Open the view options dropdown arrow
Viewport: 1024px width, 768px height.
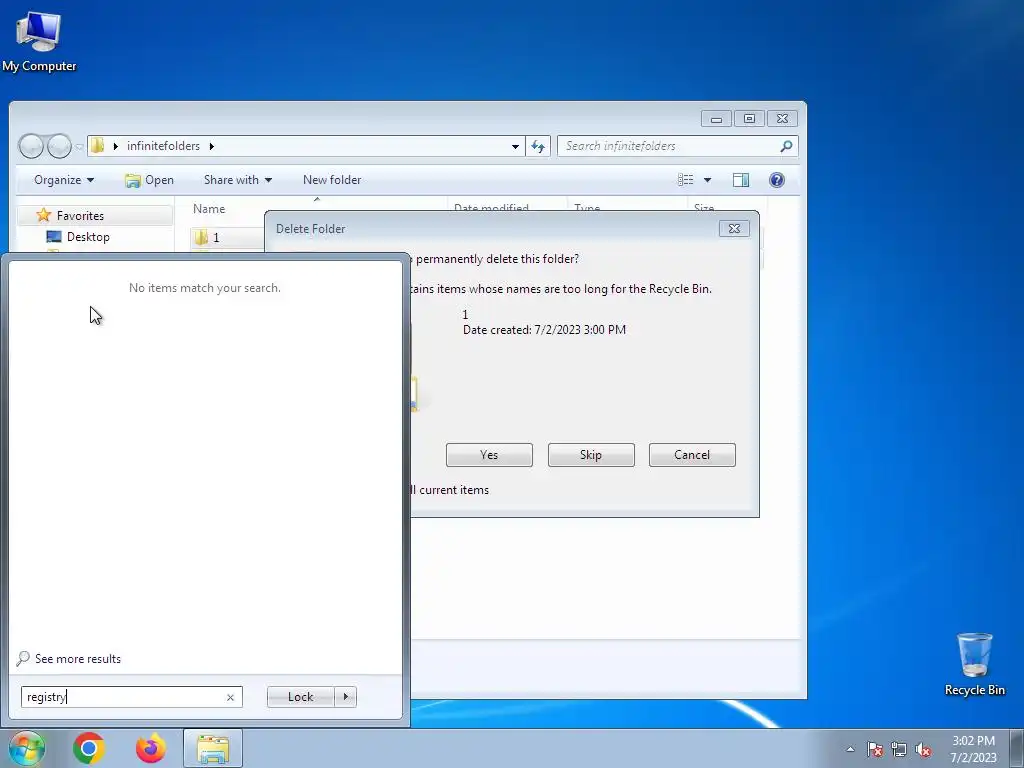707,180
